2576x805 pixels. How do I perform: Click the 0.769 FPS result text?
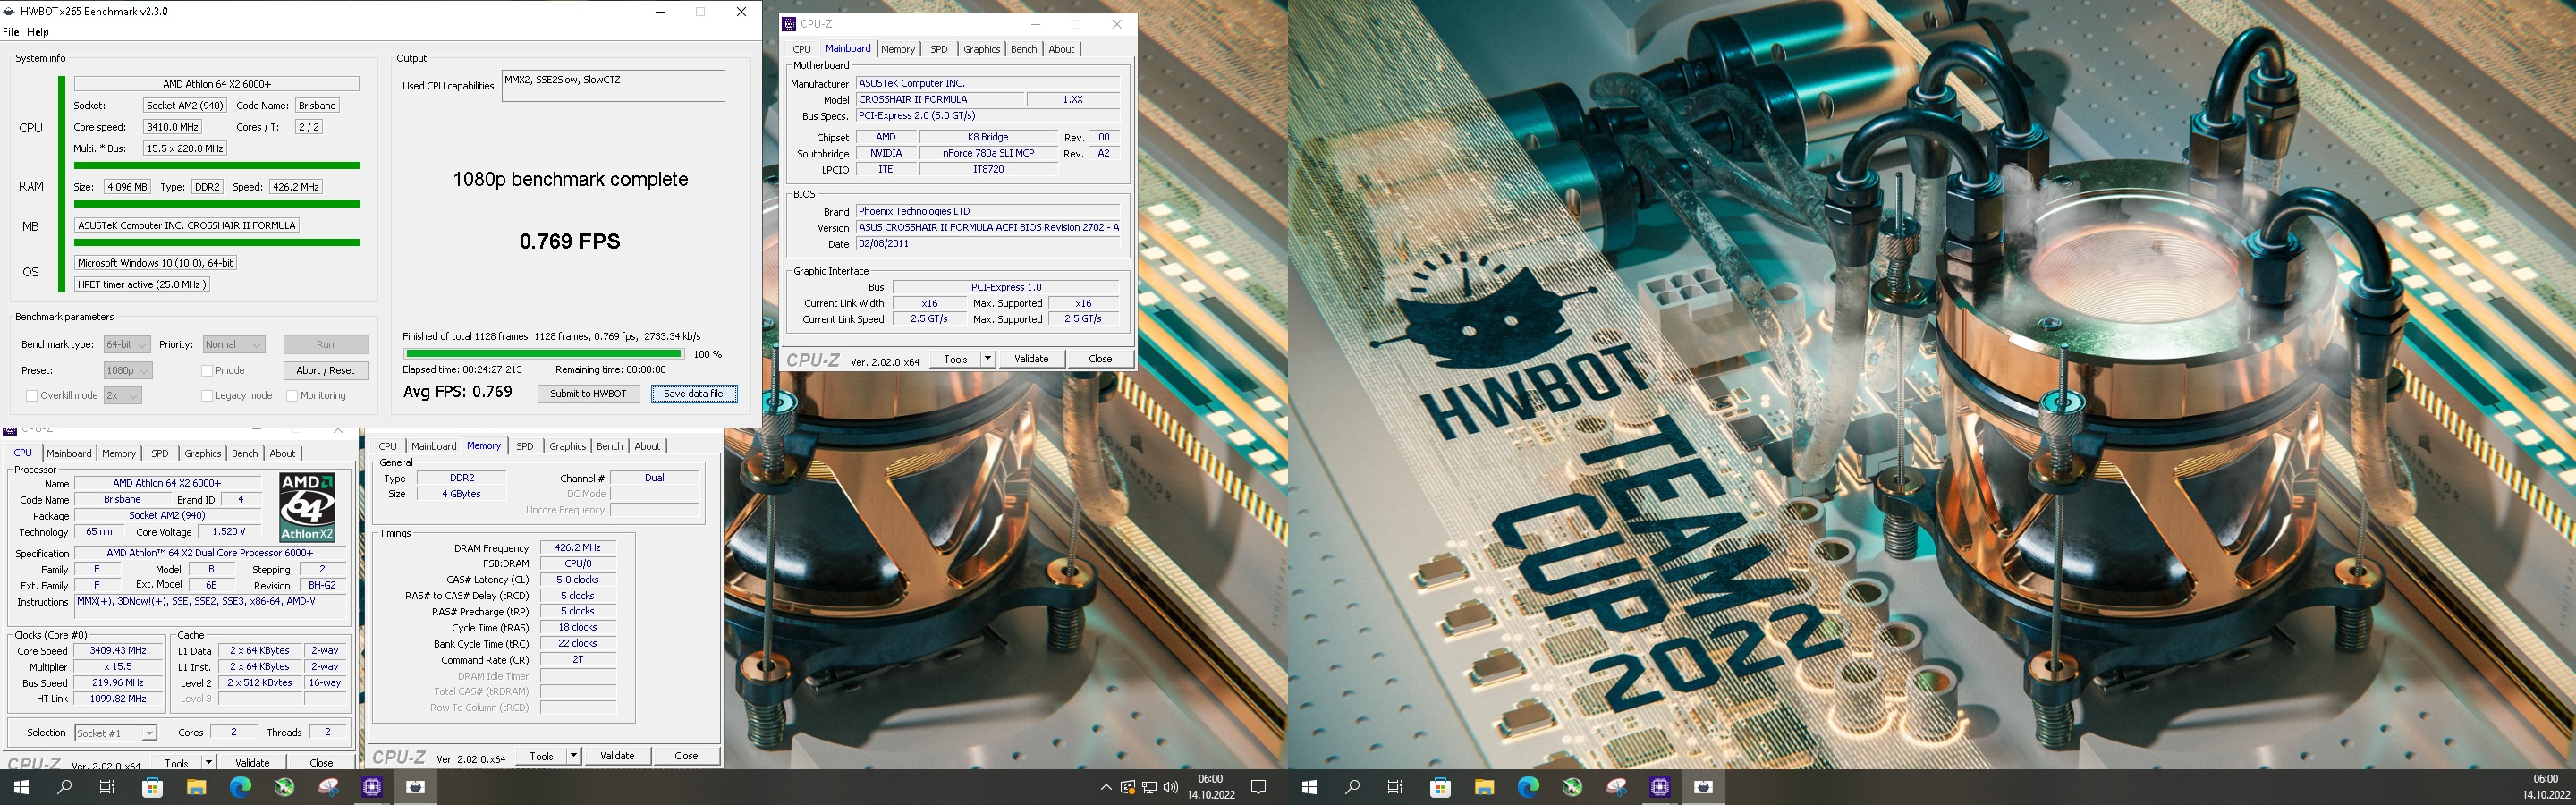click(570, 241)
